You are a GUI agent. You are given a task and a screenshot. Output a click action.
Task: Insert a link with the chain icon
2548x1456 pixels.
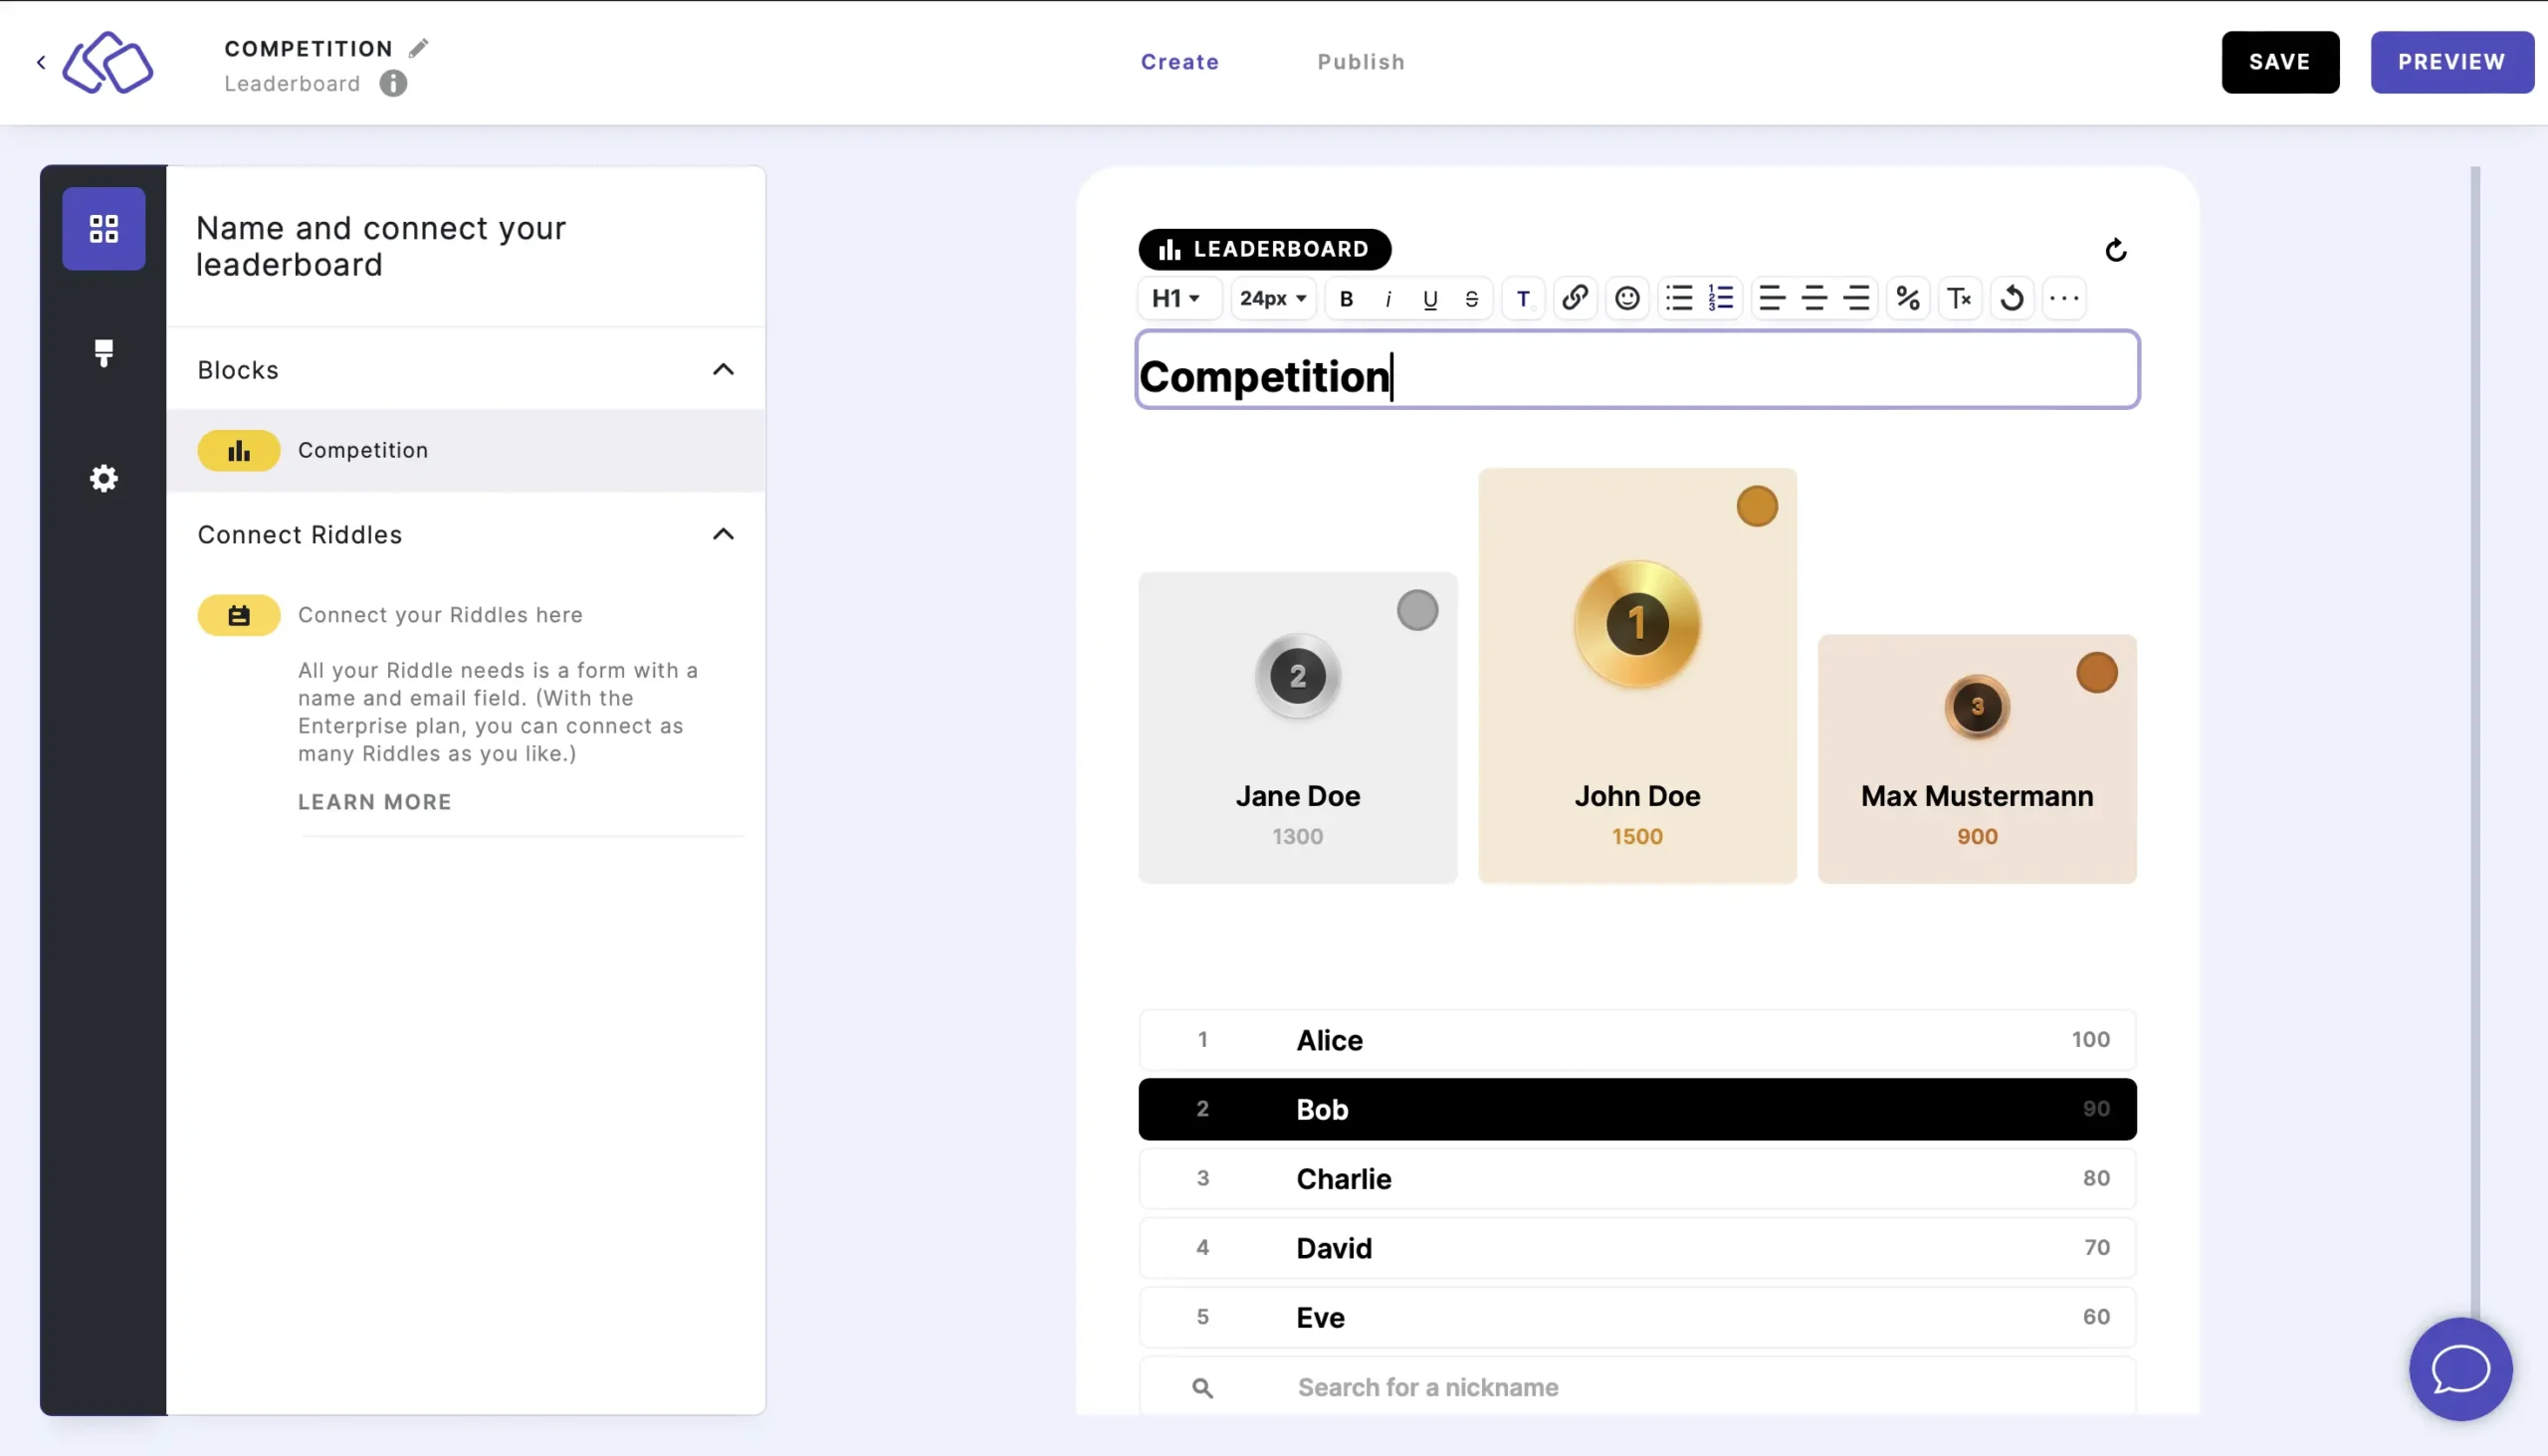(x=1575, y=298)
